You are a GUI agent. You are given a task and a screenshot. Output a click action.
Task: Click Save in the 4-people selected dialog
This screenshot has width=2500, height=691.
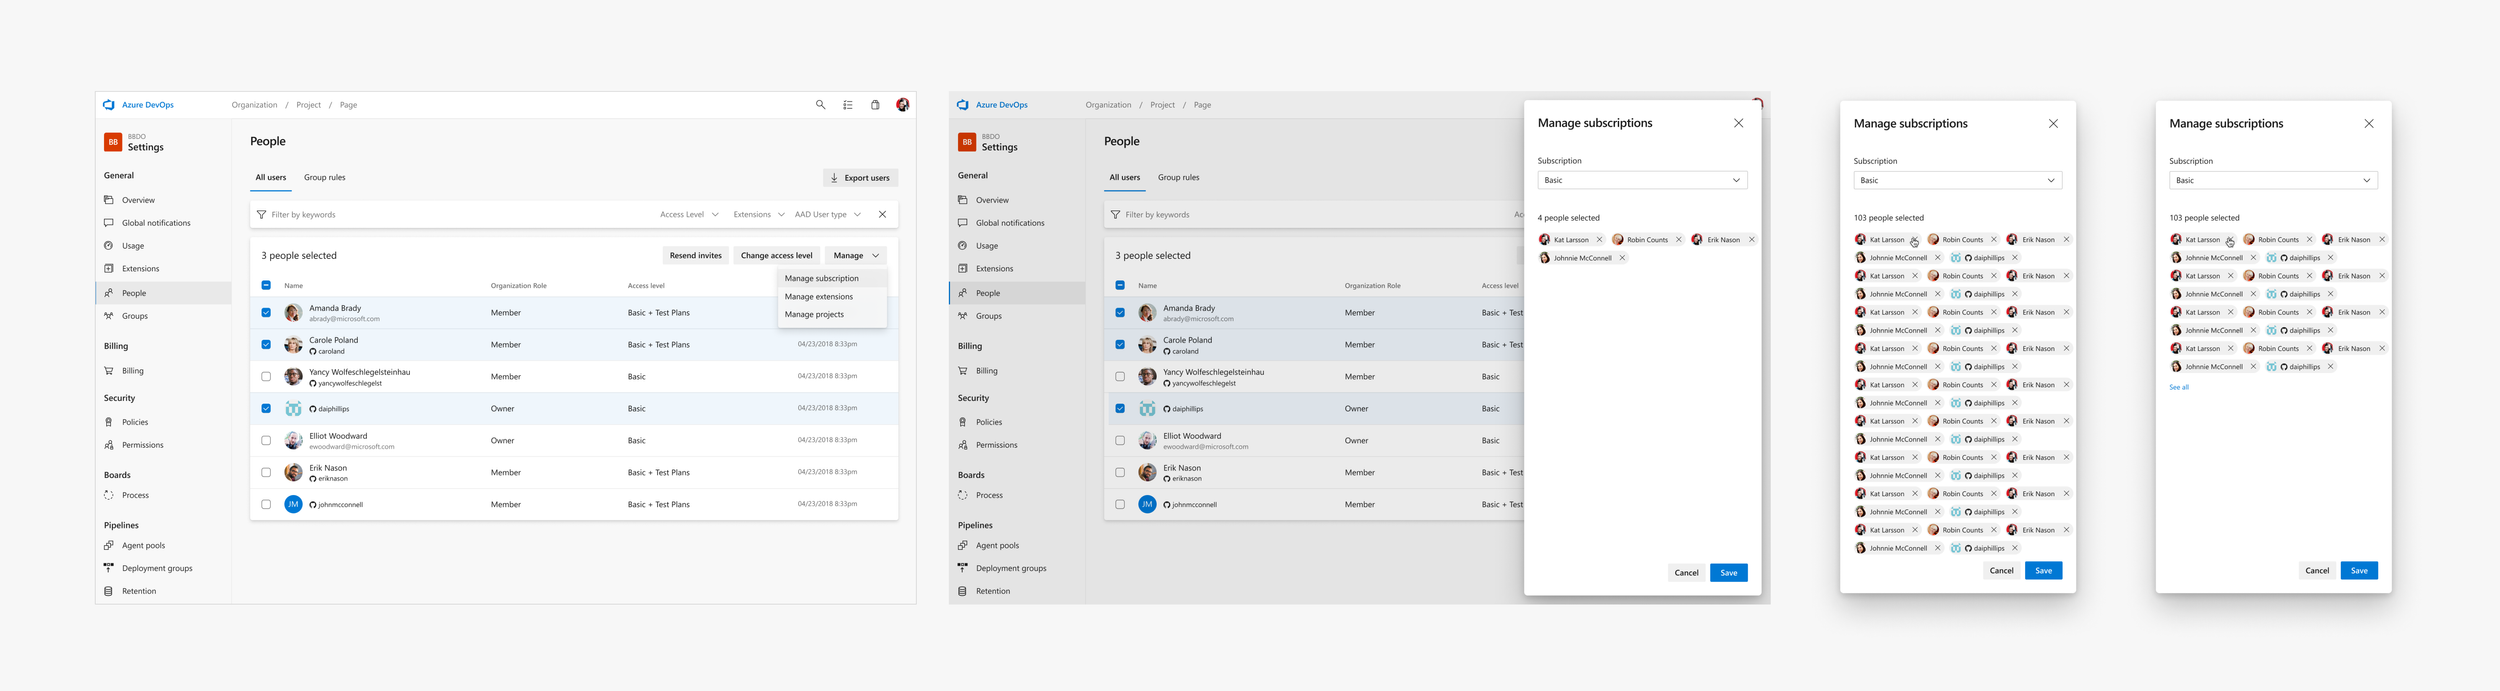click(1728, 573)
